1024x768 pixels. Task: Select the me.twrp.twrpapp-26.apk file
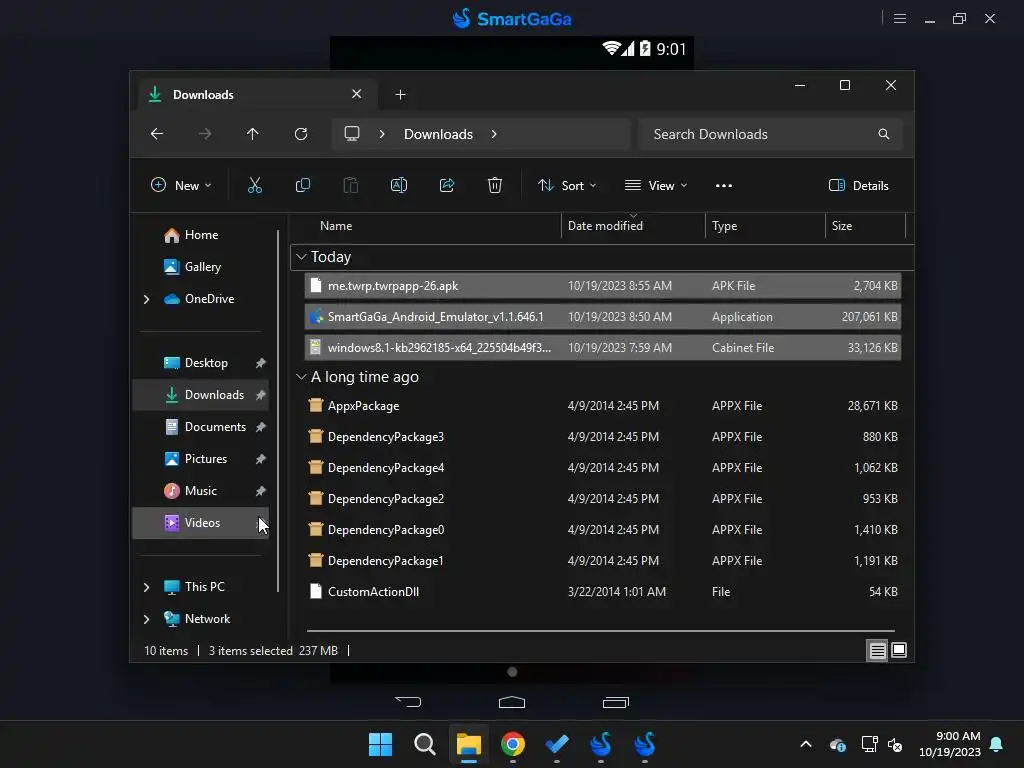tap(602, 286)
